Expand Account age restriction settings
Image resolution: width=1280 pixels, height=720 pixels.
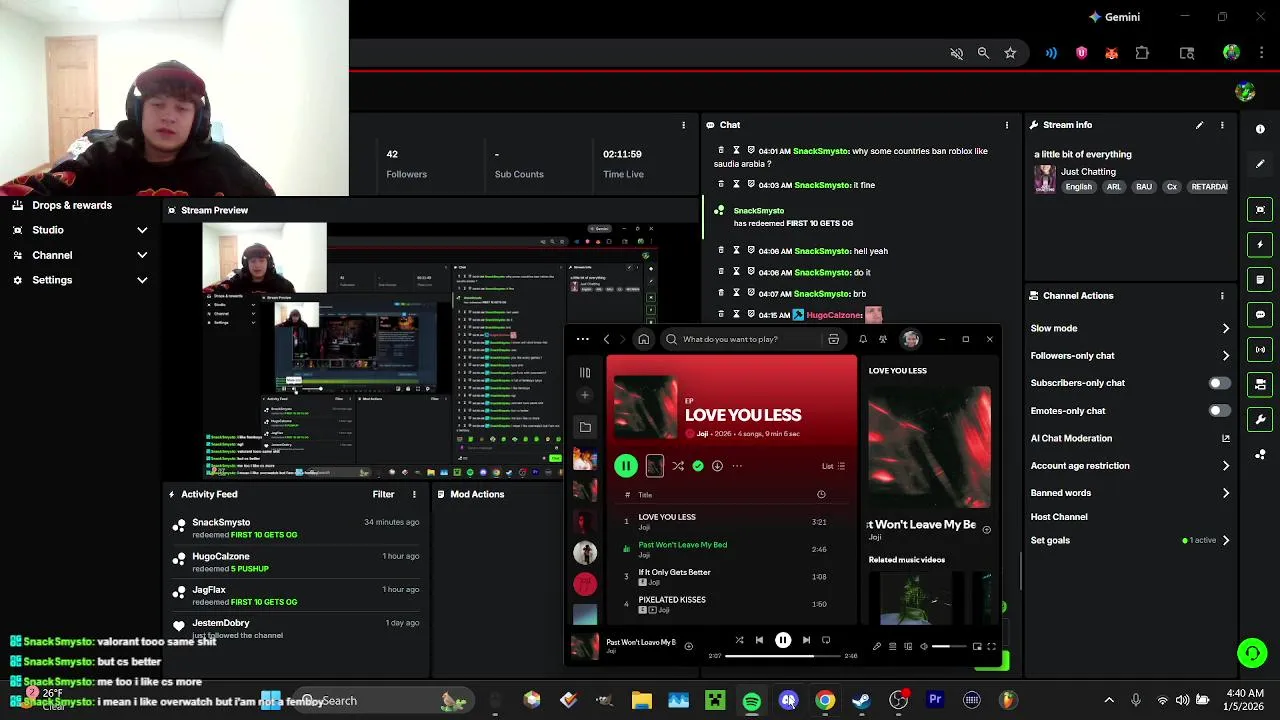click(x=1226, y=466)
